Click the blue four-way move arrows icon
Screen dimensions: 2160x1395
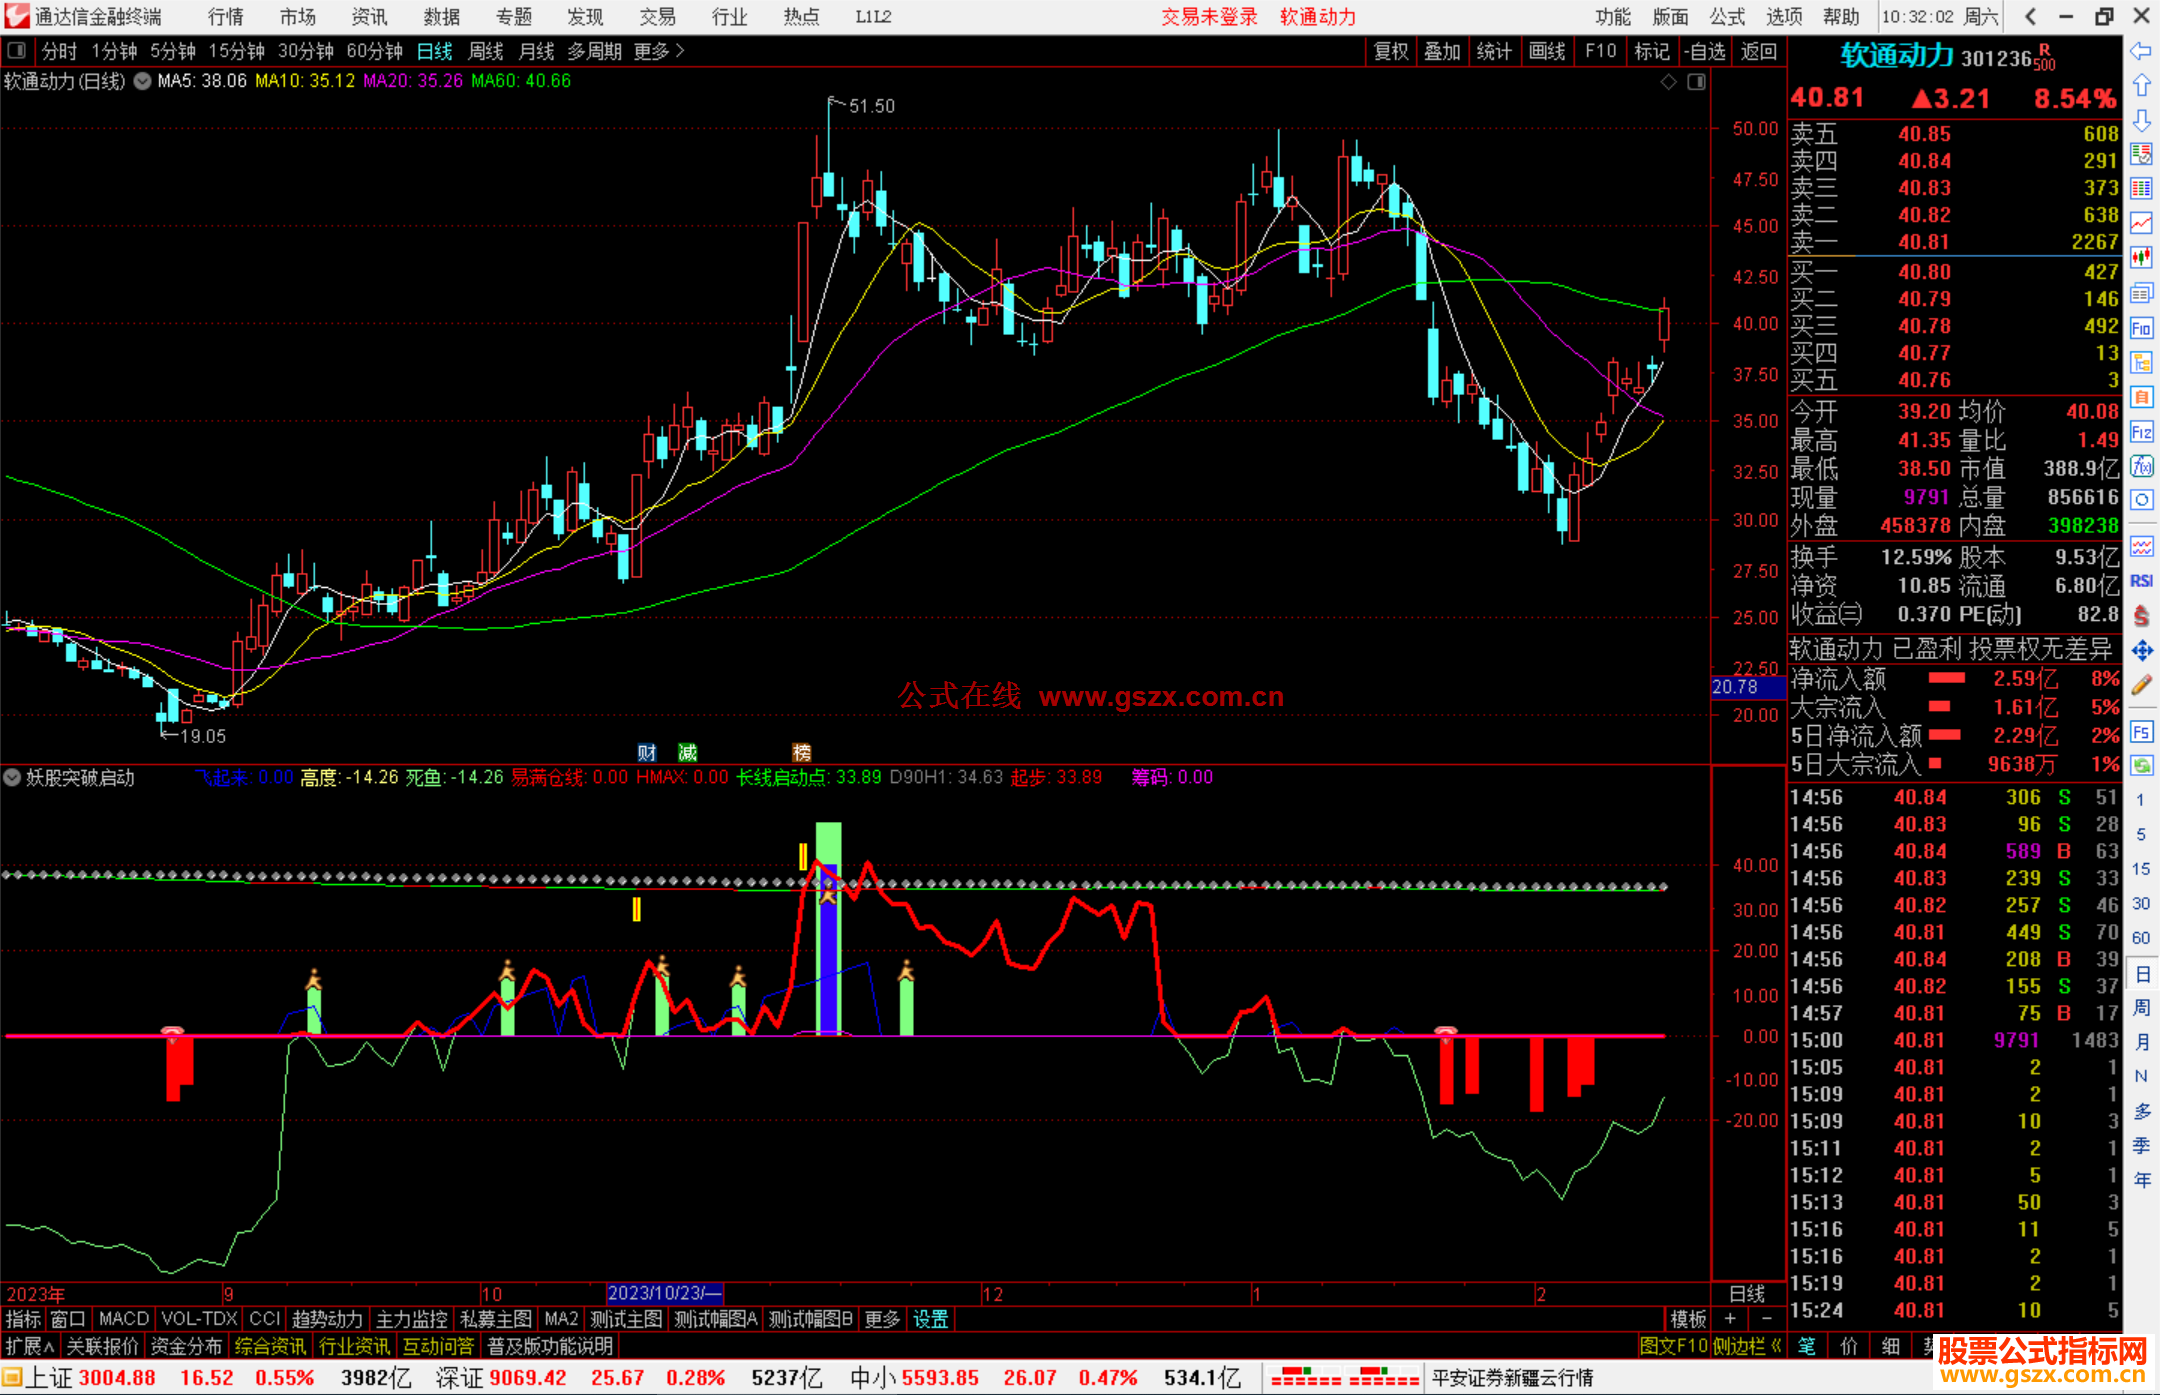2141,651
